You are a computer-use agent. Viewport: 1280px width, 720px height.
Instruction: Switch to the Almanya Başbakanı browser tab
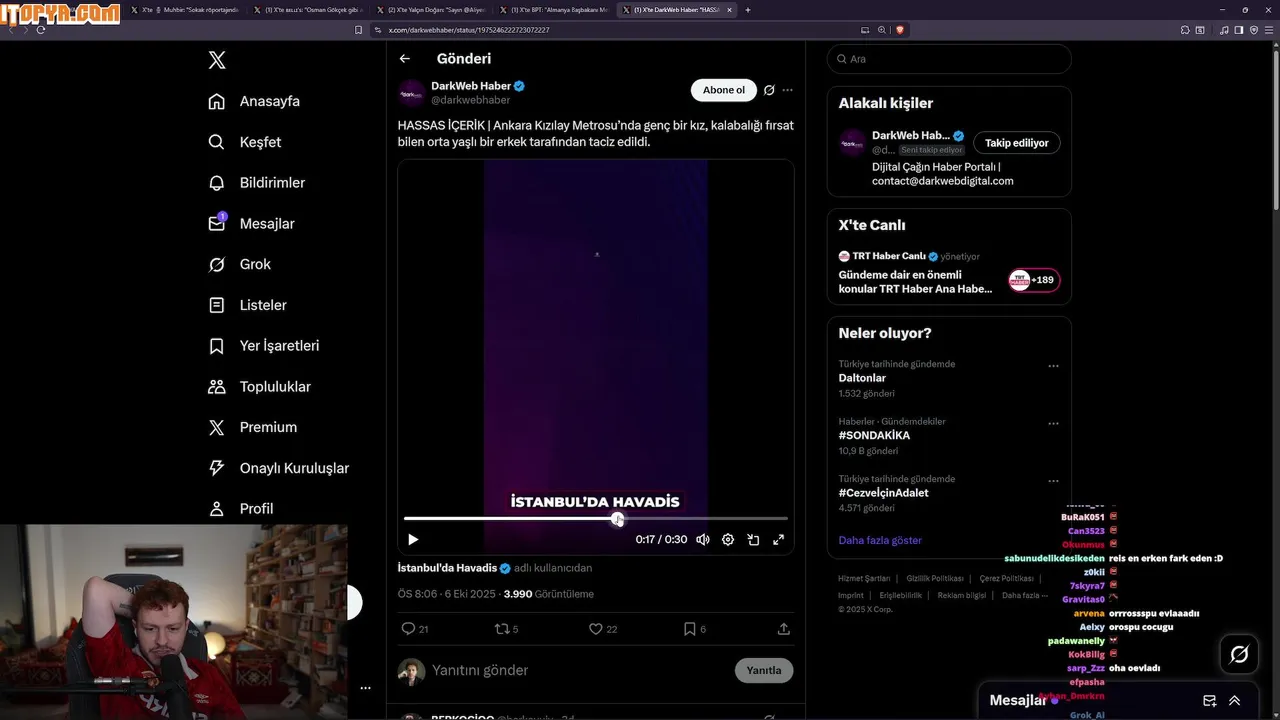tap(555, 10)
